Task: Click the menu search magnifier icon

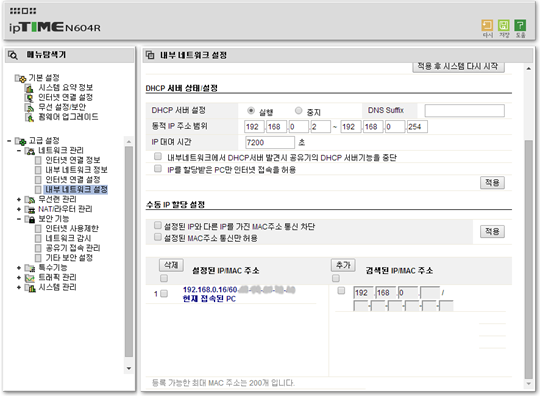Action: (13, 55)
